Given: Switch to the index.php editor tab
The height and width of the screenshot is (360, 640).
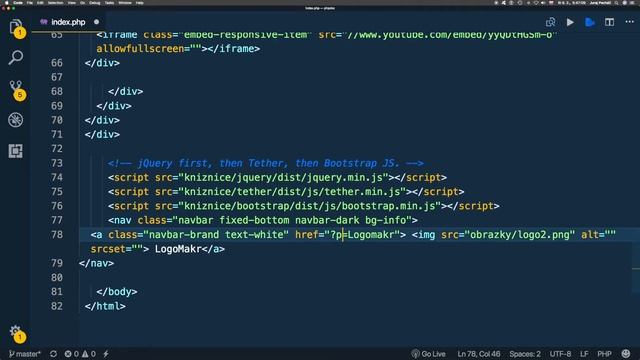Looking at the screenshot, I should click(68, 22).
